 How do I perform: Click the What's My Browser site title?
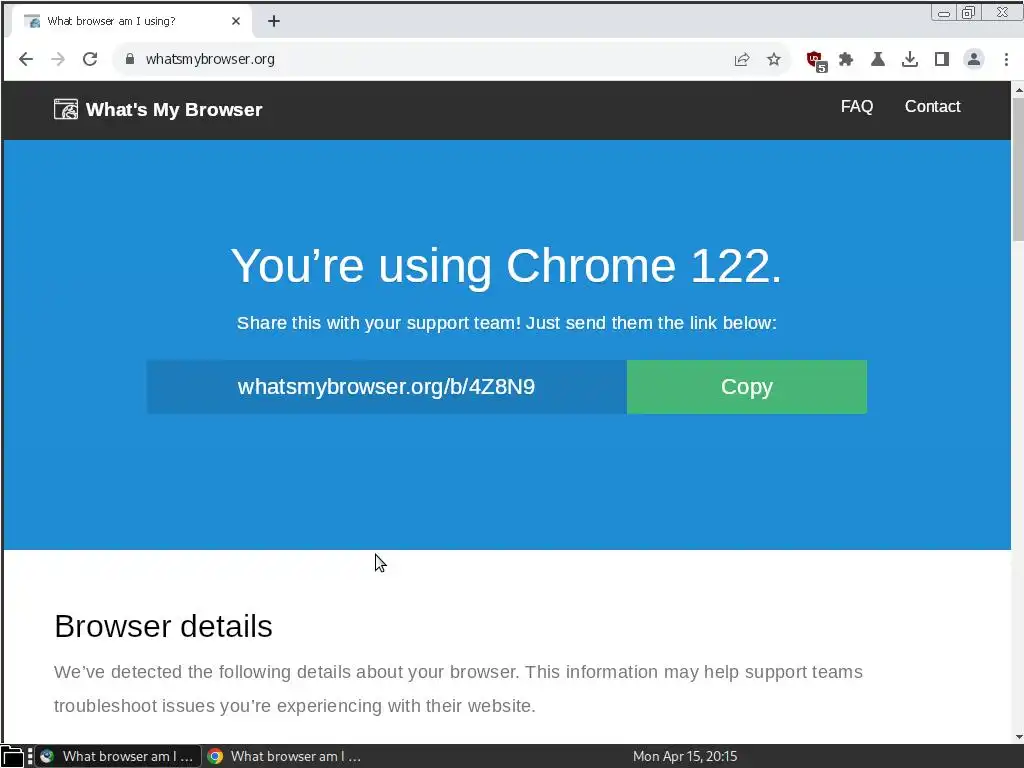(174, 110)
